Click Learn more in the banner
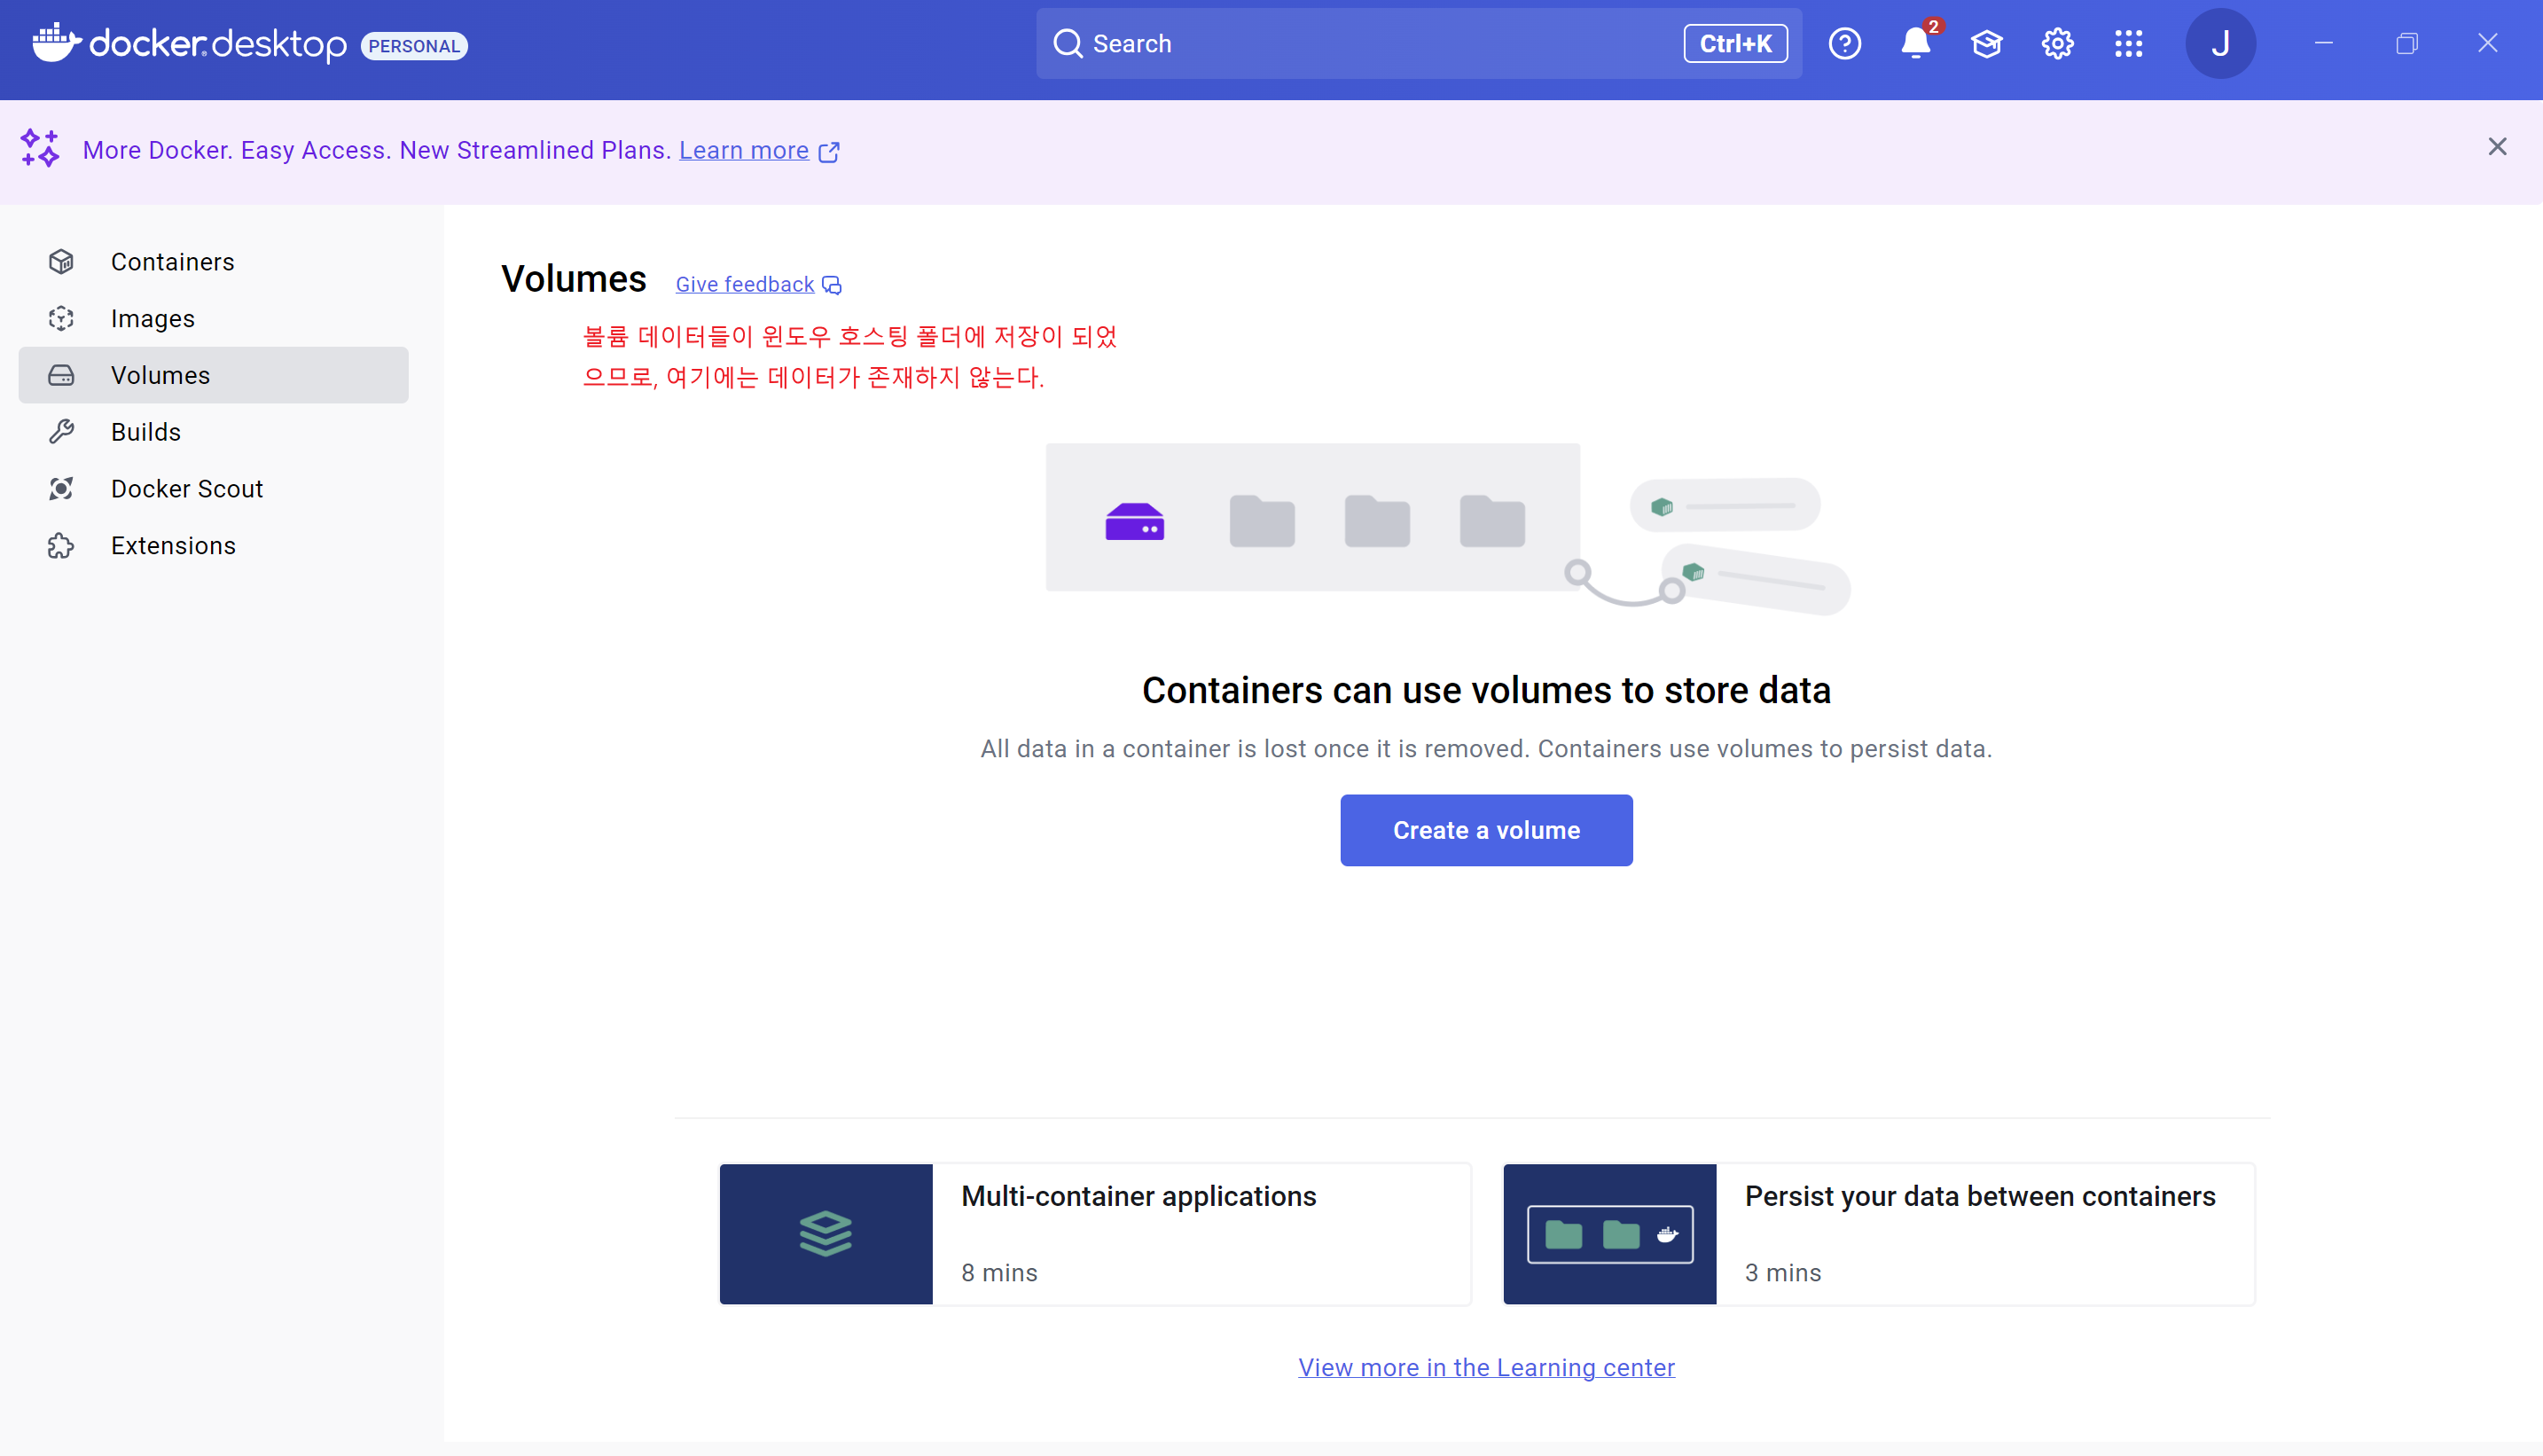Image resolution: width=2543 pixels, height=1456 pixels. [x=743, y=150]
